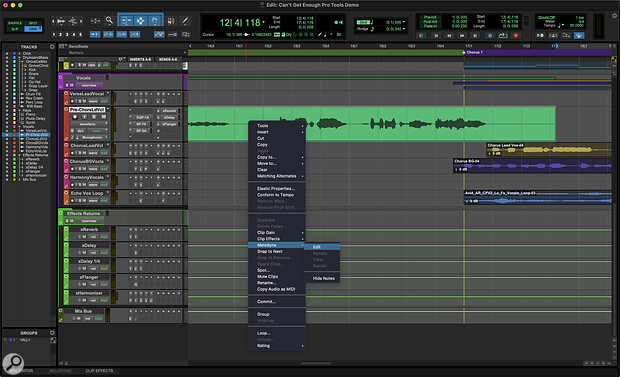This screenshot has width=620, height=377.
Task: Enable Slip edit mode
Action: pos(15,29)
